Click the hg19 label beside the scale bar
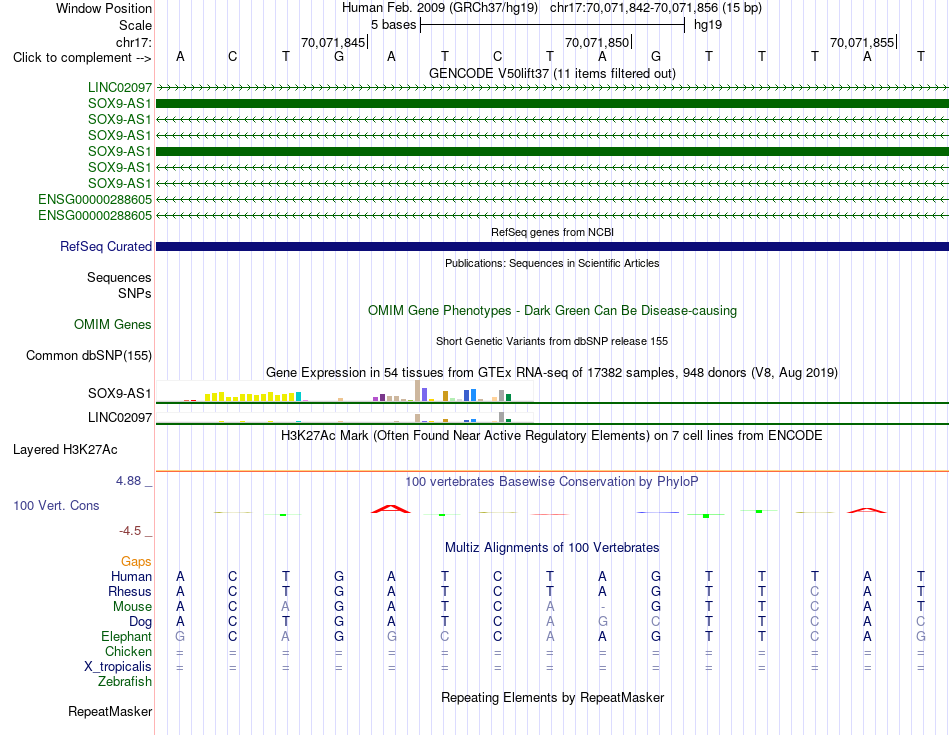Screen dimensions: 950x735 coord(708,25)
